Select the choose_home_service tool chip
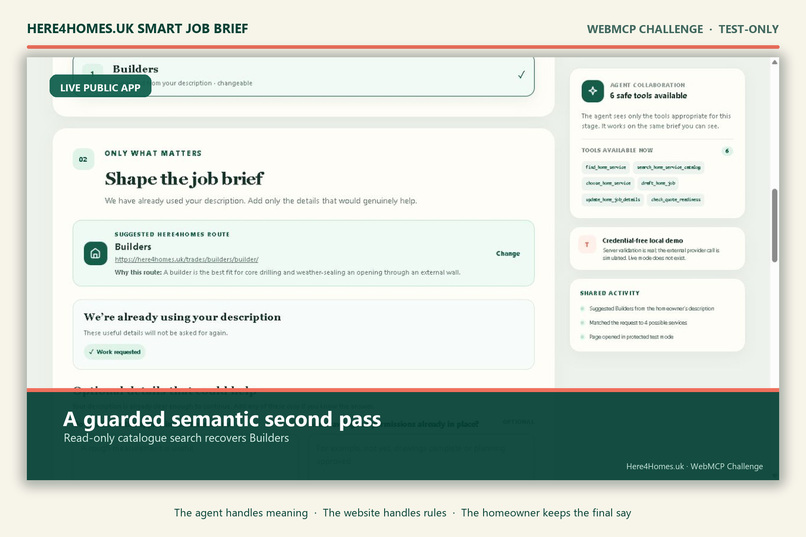Viewport: 806px width, 537px height. [608, 183]
